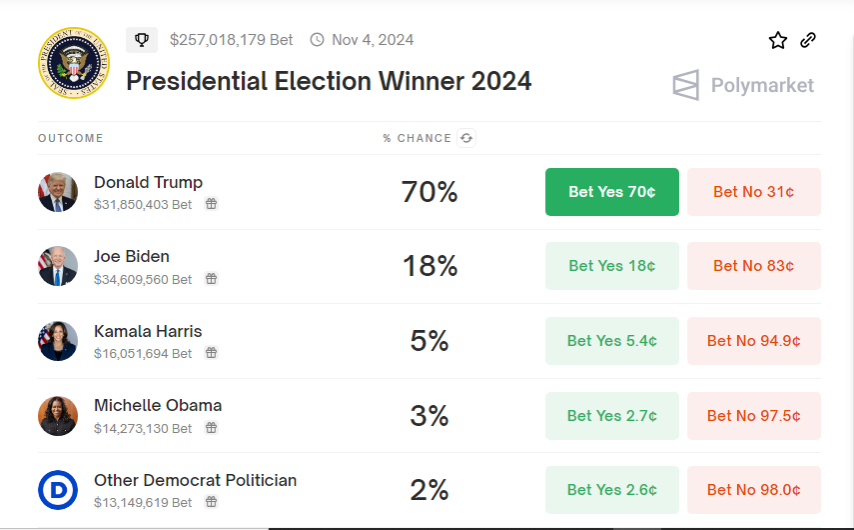This screenshot has height=530, width=854.
Task: Click the gift icon under Michelle Obama
Action: pos(211,428)
